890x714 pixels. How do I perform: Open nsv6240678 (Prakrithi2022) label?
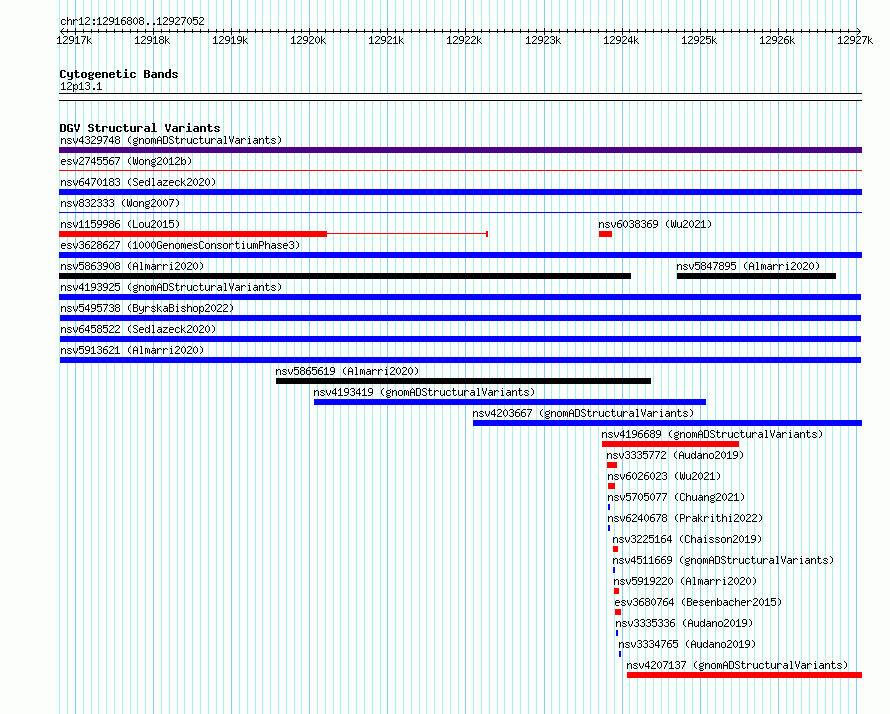pos(685,518)
